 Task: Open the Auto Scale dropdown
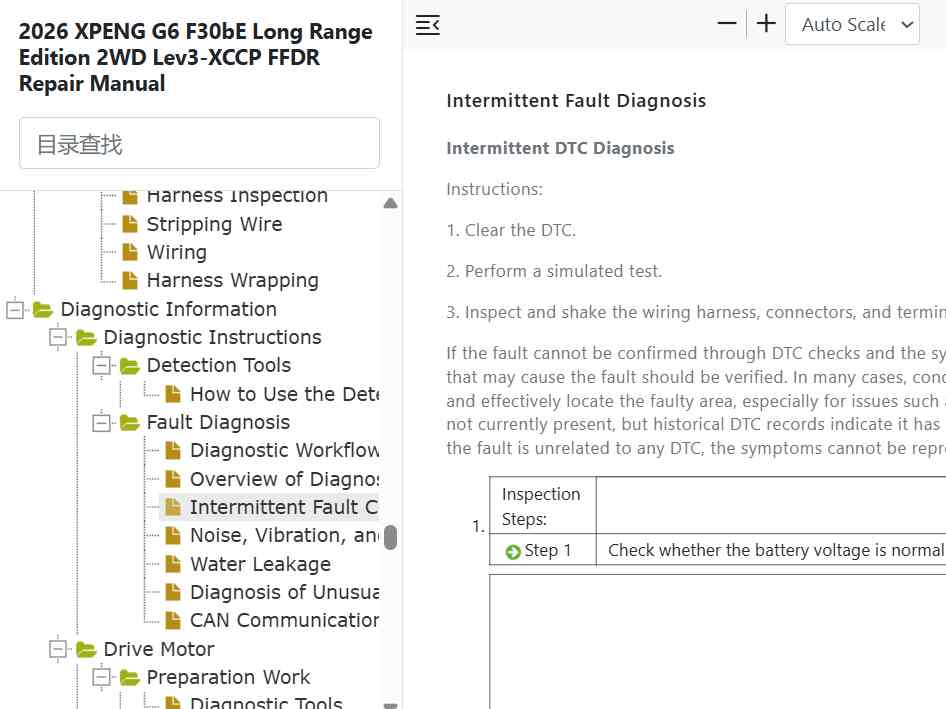click(852, 24)
